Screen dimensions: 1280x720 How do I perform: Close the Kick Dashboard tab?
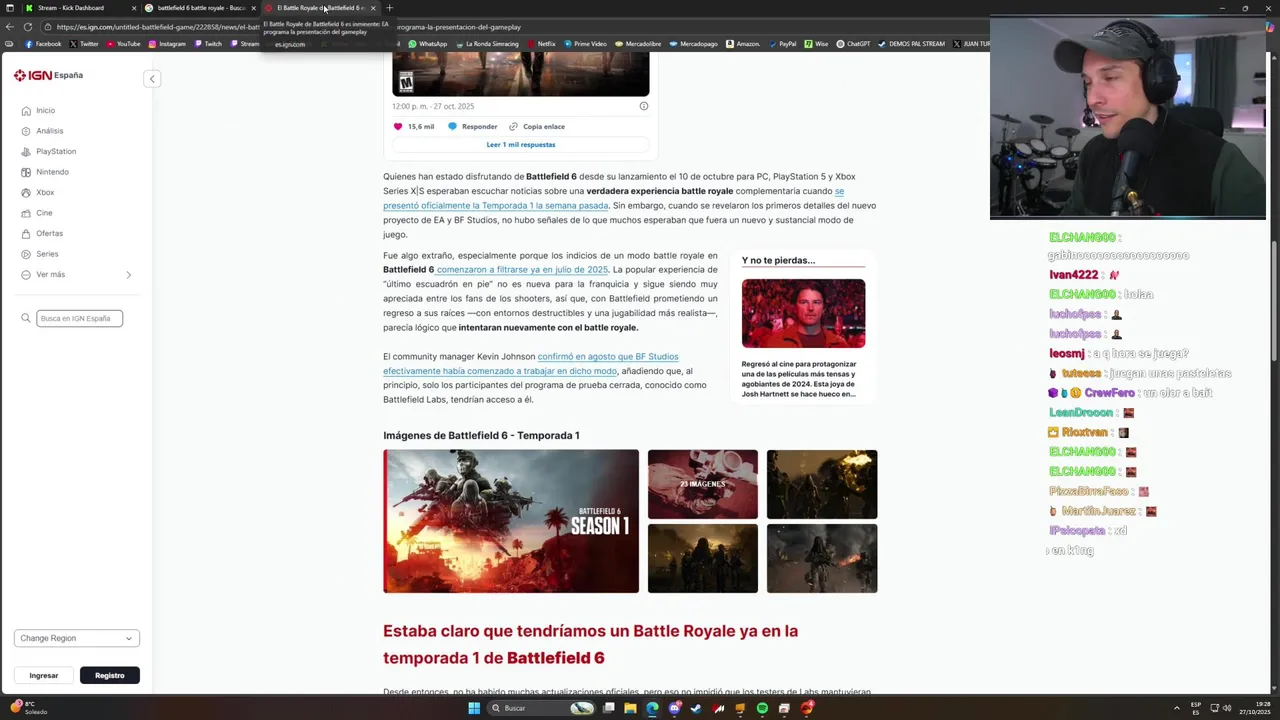[134, 8]
